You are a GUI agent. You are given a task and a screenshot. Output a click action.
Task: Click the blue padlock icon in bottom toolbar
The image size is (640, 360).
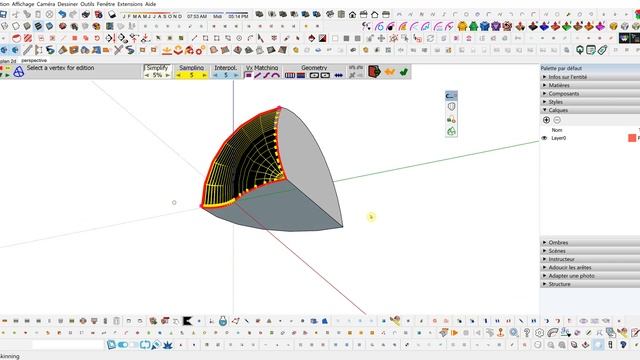[223, 321]
